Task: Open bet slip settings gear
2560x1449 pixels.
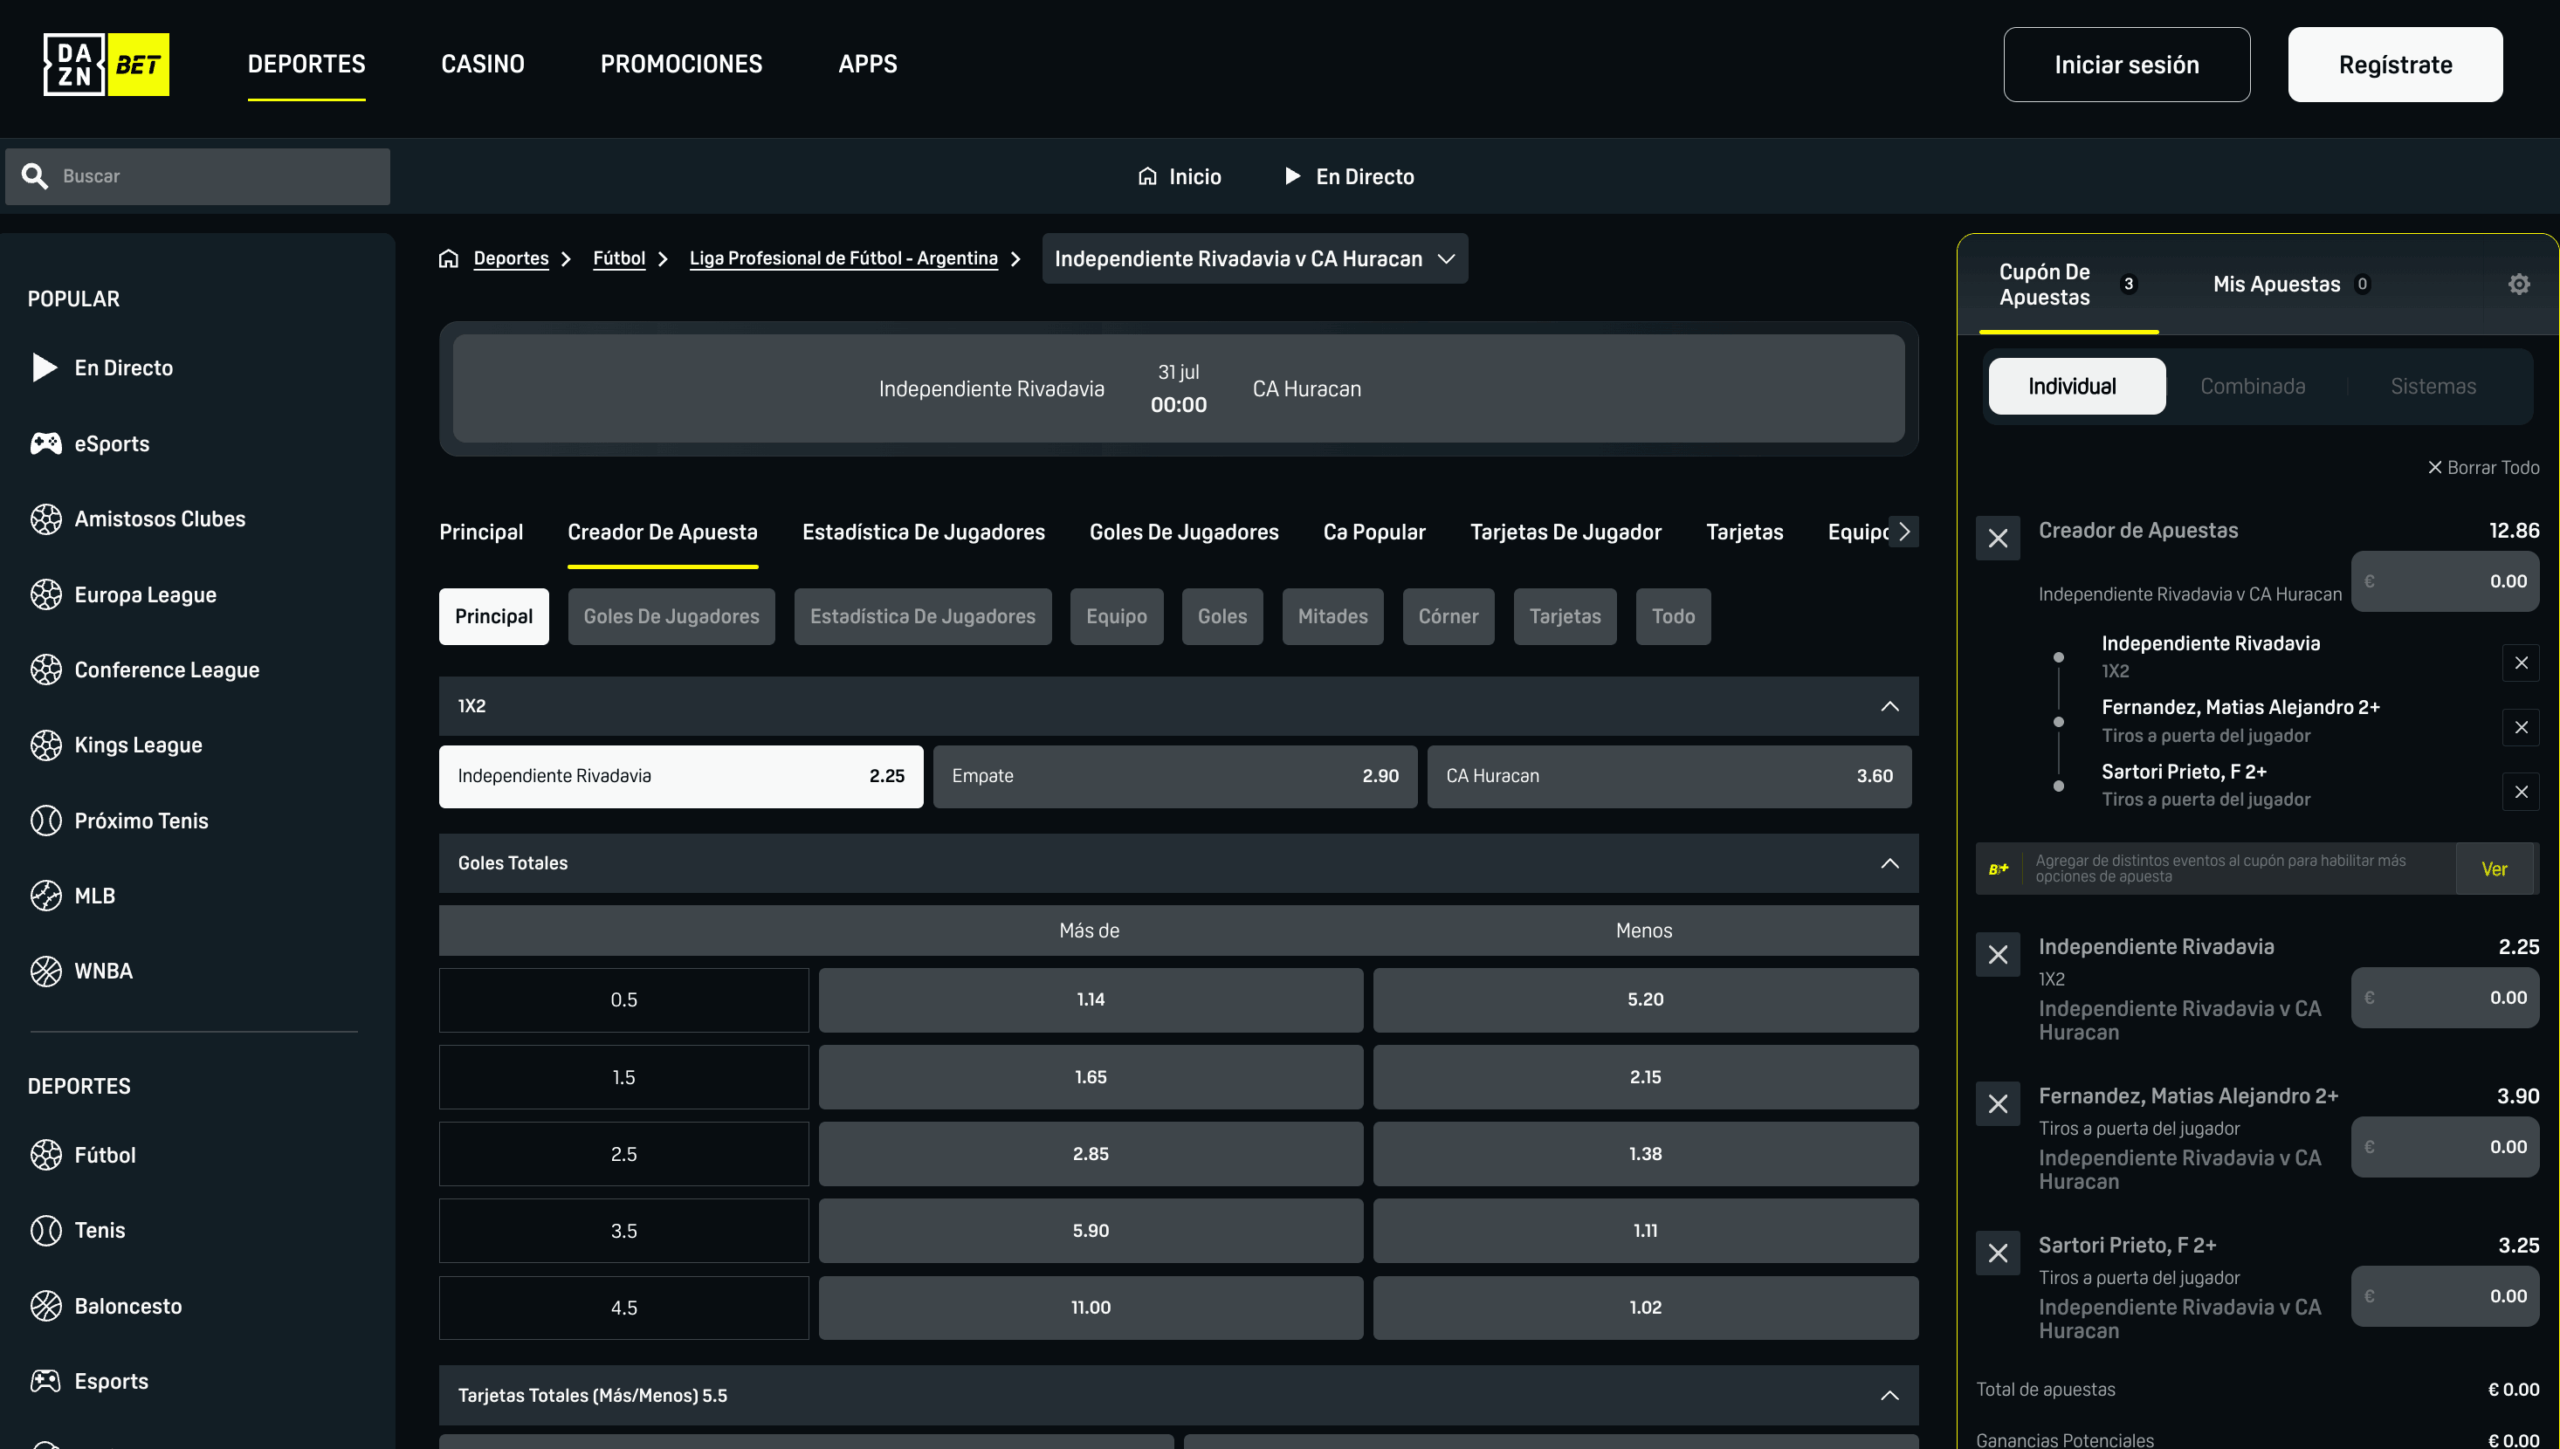Action: click(2519, 284)
